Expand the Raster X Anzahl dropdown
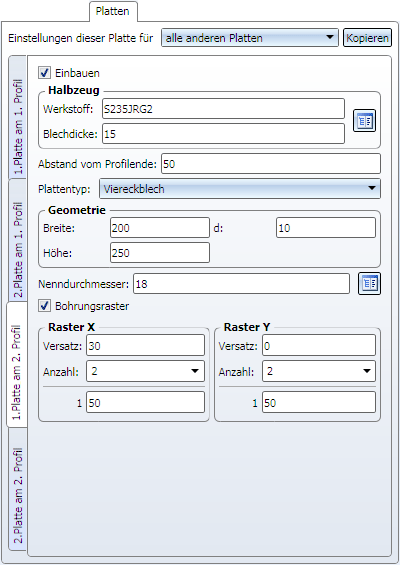 click(145, 371)
